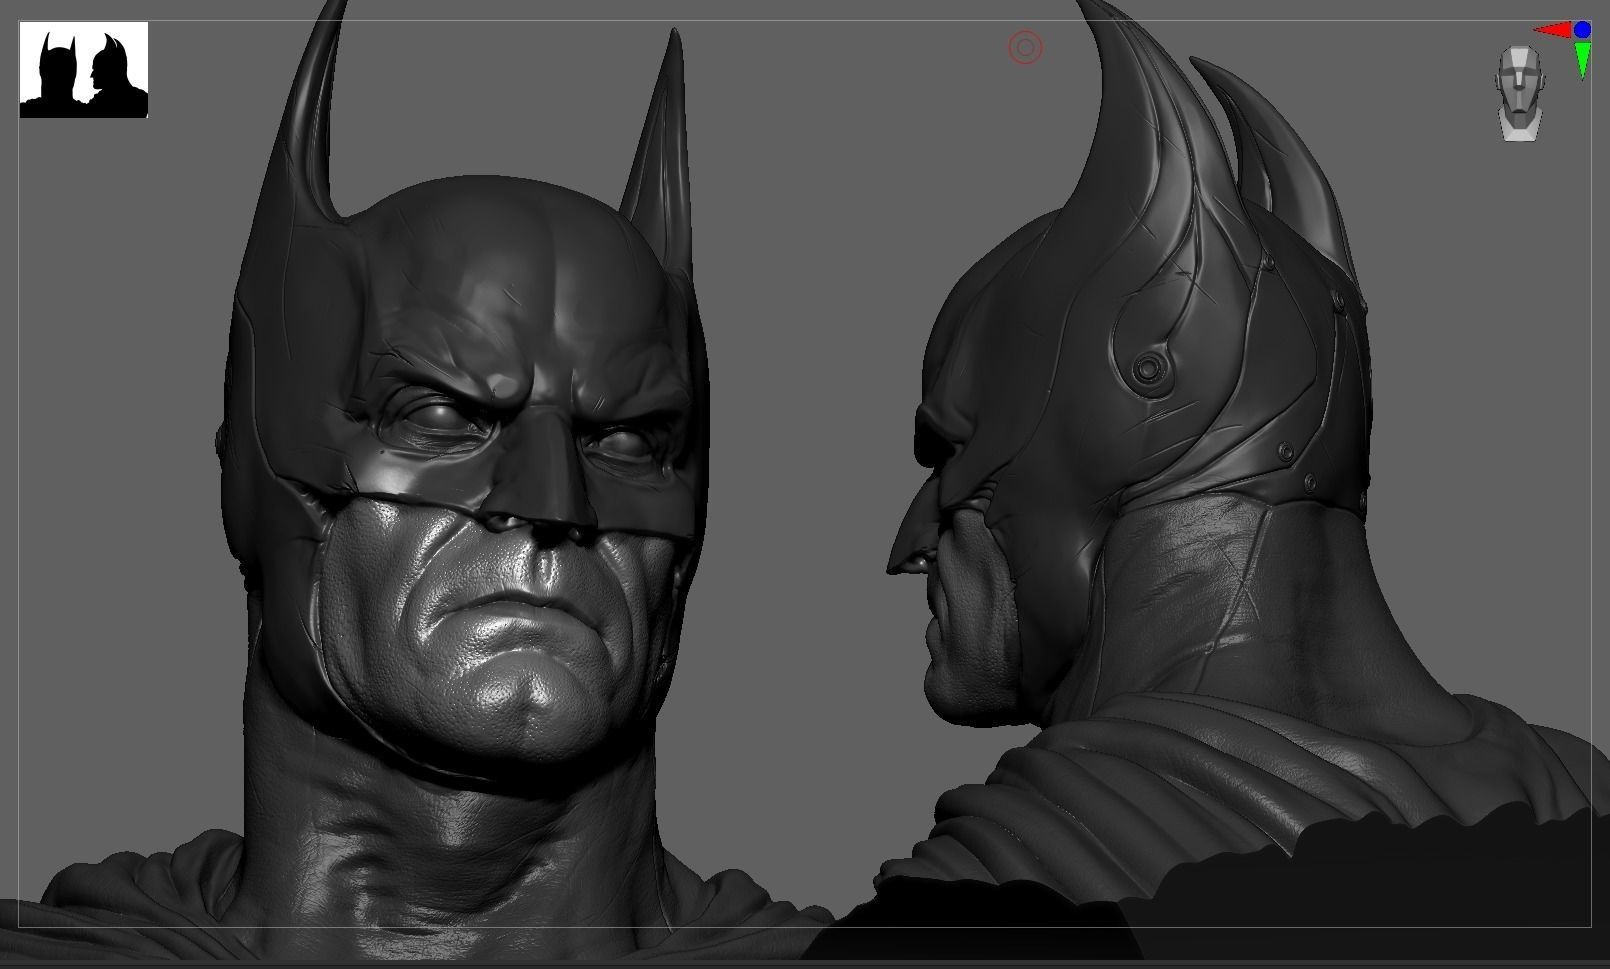Click the red circular brush cursor
Viewport: 1610px width, 969px height.
pos(1026,47)
